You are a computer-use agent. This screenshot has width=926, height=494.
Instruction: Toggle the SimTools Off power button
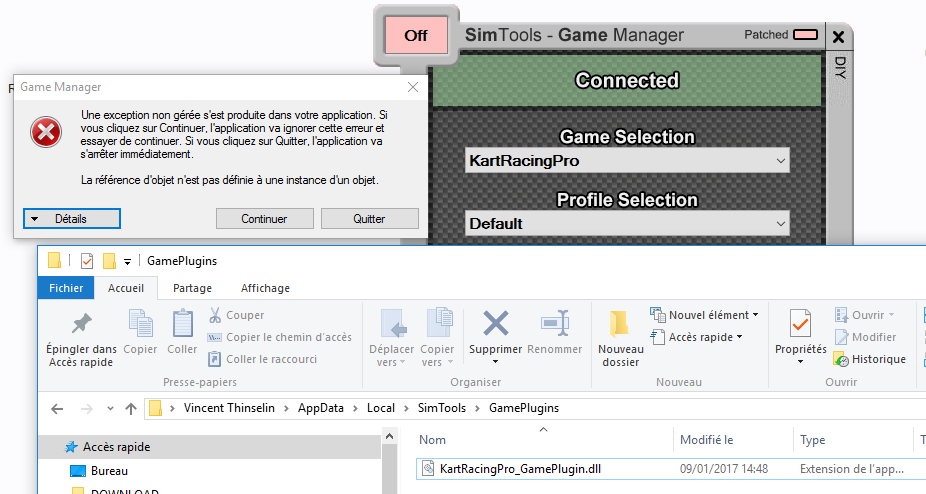(415, 36)
